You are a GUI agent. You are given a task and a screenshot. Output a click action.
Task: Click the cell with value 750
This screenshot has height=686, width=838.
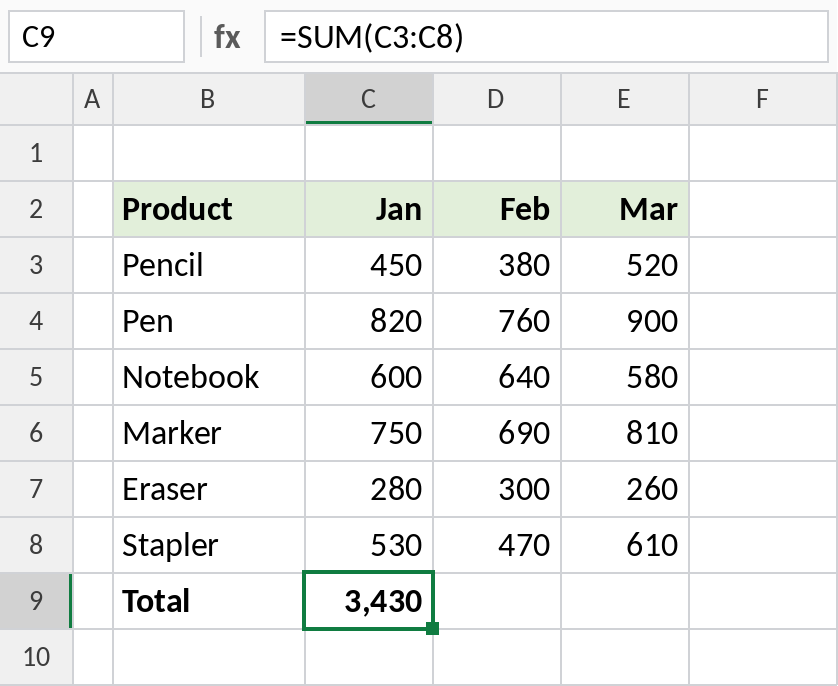[x=369, y=433]
